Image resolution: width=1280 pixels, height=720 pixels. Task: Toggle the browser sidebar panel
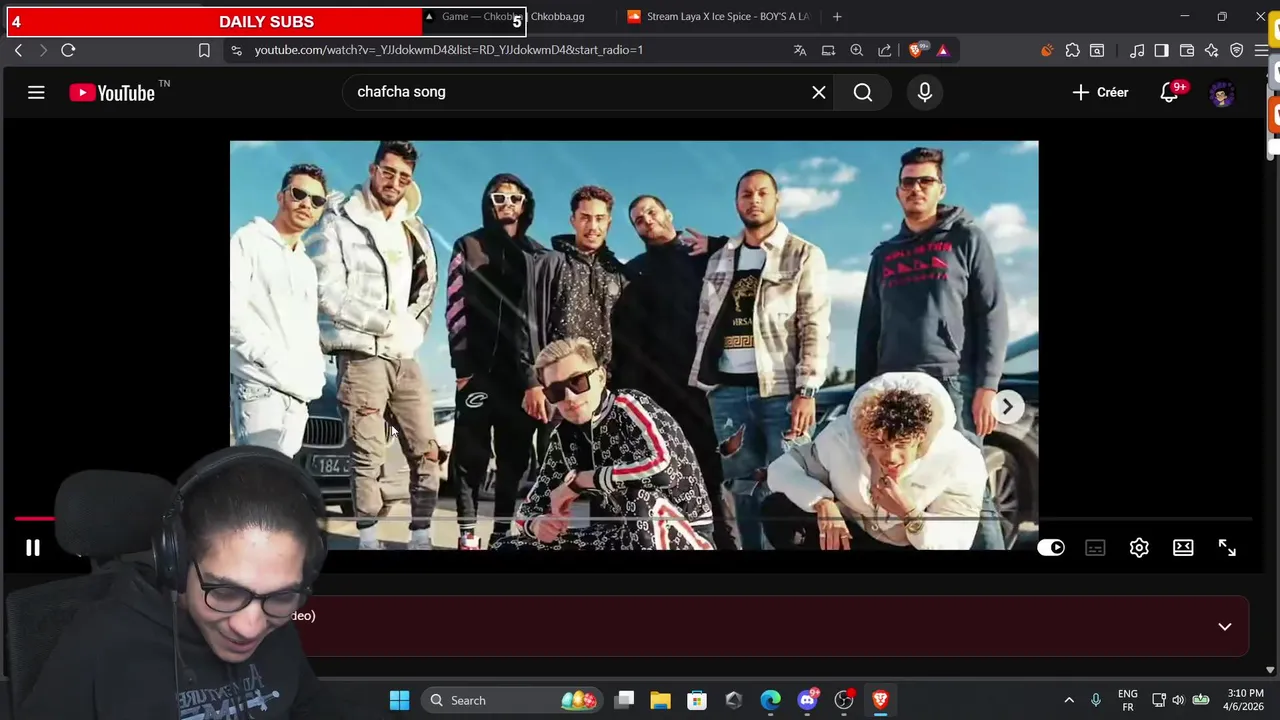[x=1161, y=50]
